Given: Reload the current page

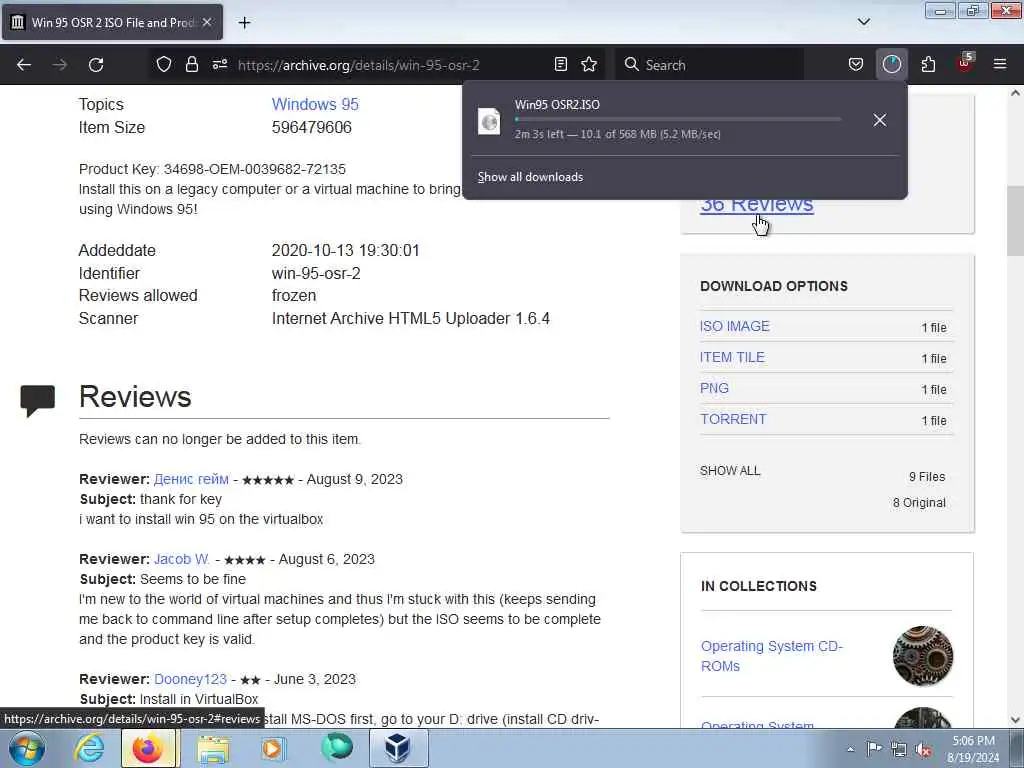Looking at the screenshot, I should click(x=96, y=65).
